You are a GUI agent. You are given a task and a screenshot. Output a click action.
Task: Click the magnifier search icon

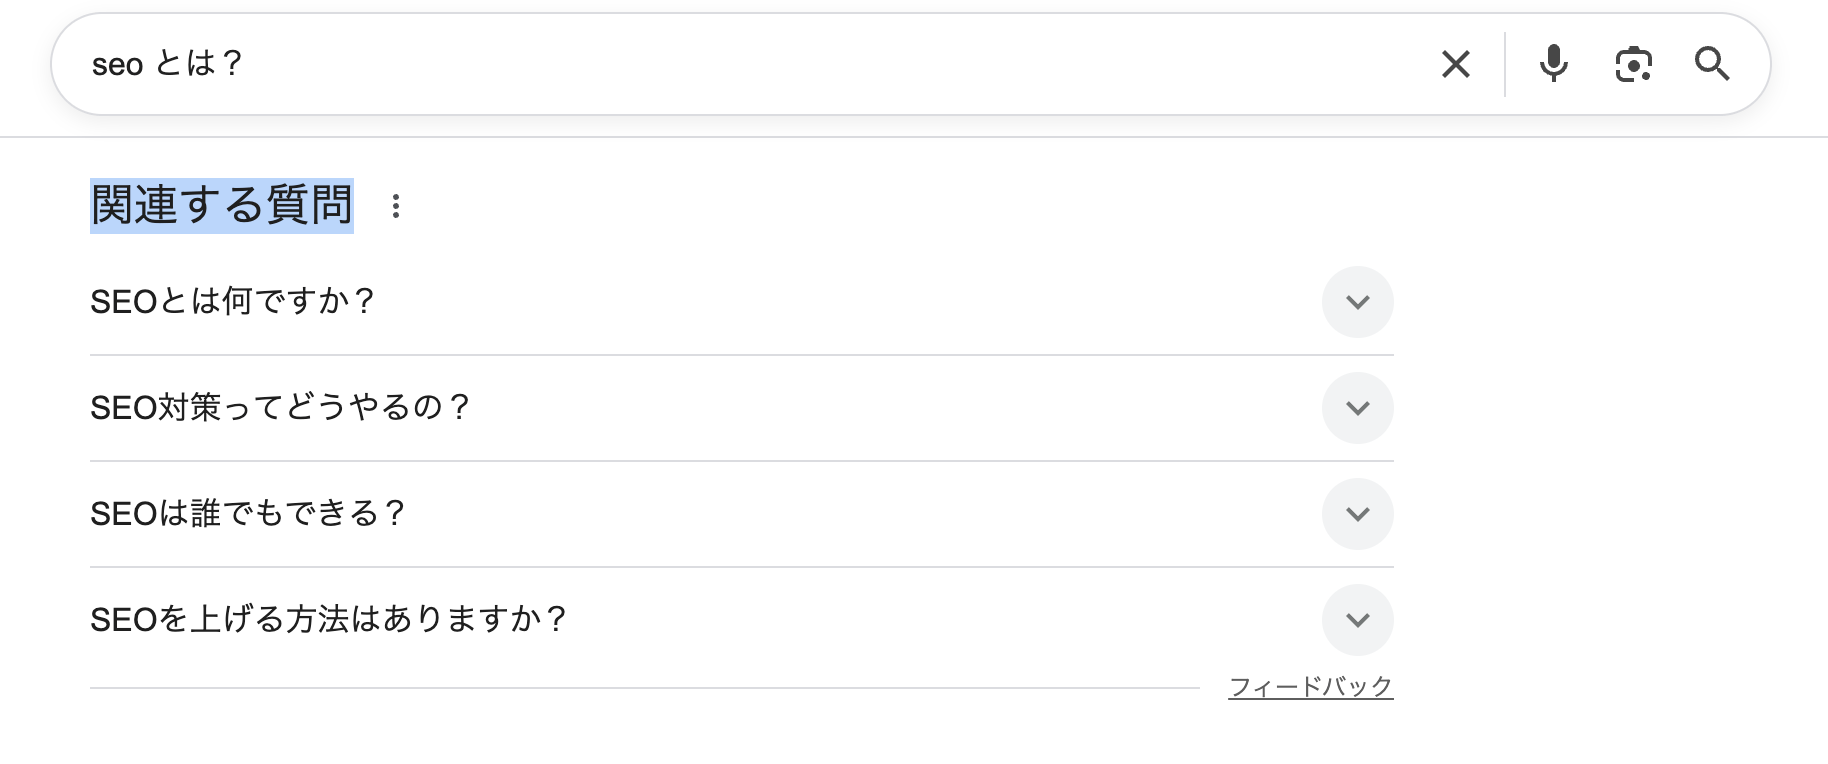click(x=1712, y=64)
